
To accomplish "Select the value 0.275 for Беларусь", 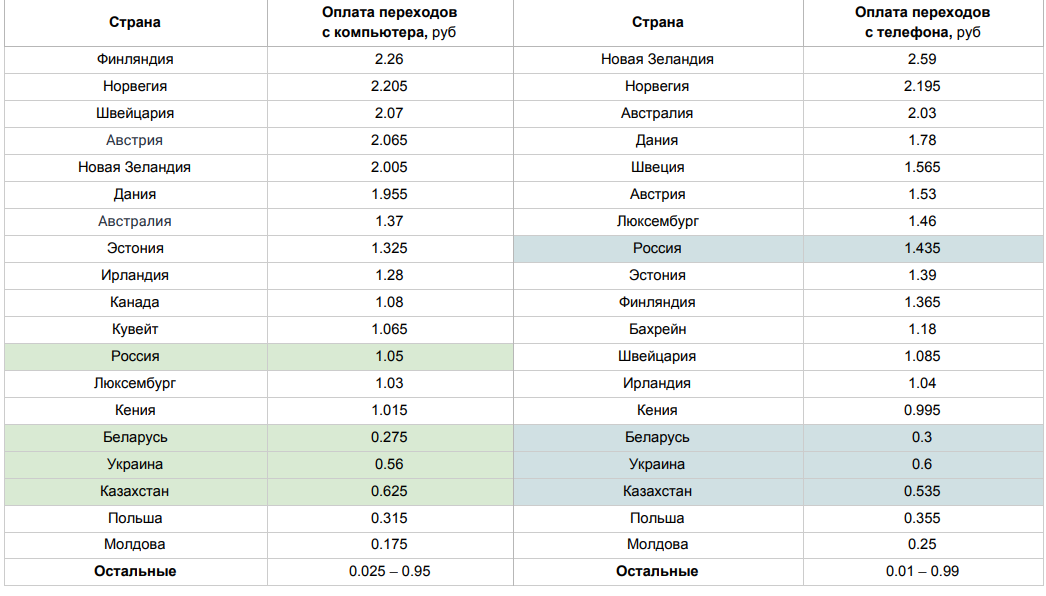I will click(390, 438).
